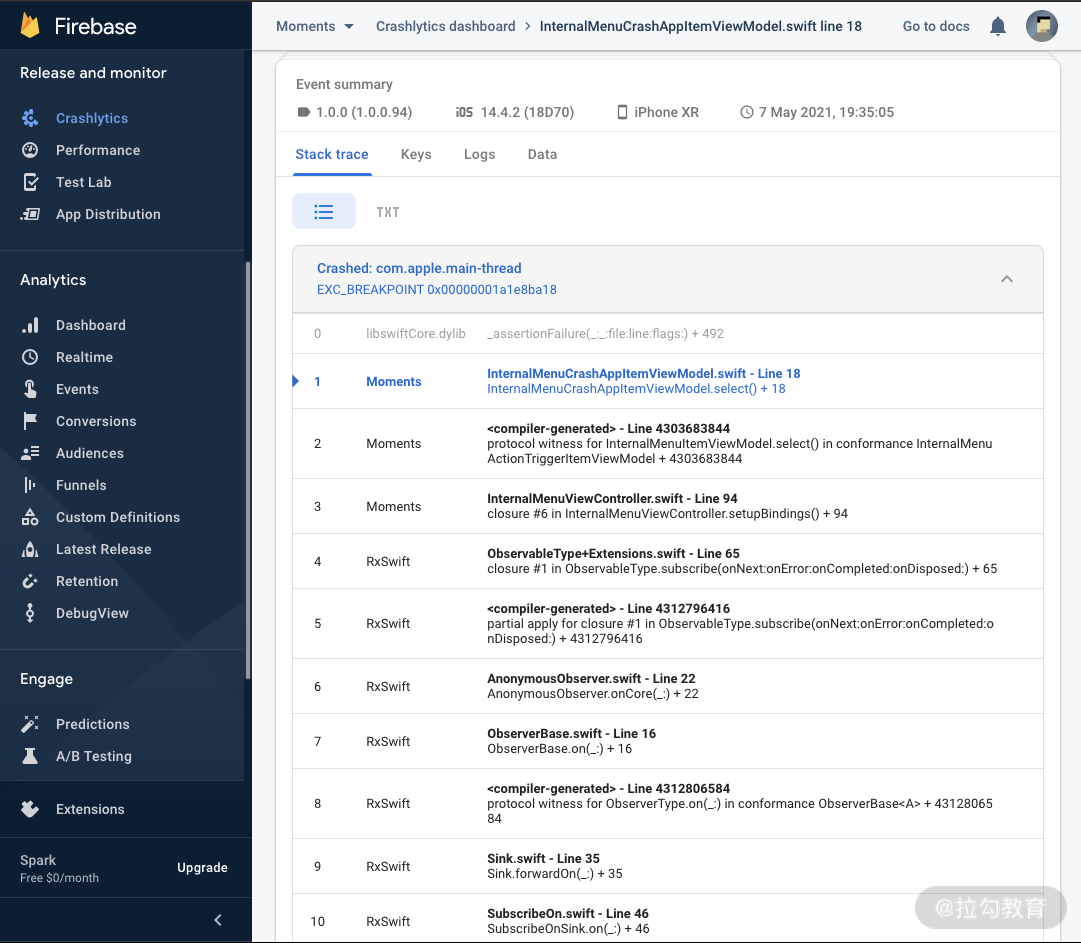Select compiler-generated Line 4303683844 frame
The height and width of the screenshot is (943, 1081).
(667, 443)
